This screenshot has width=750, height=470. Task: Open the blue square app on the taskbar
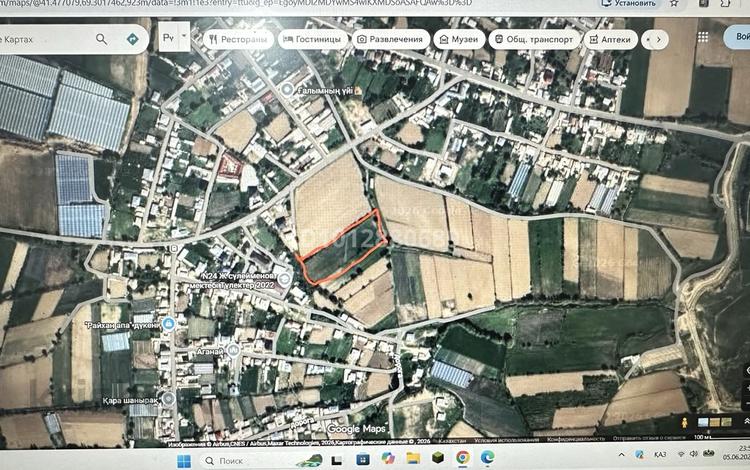(363, 459)
